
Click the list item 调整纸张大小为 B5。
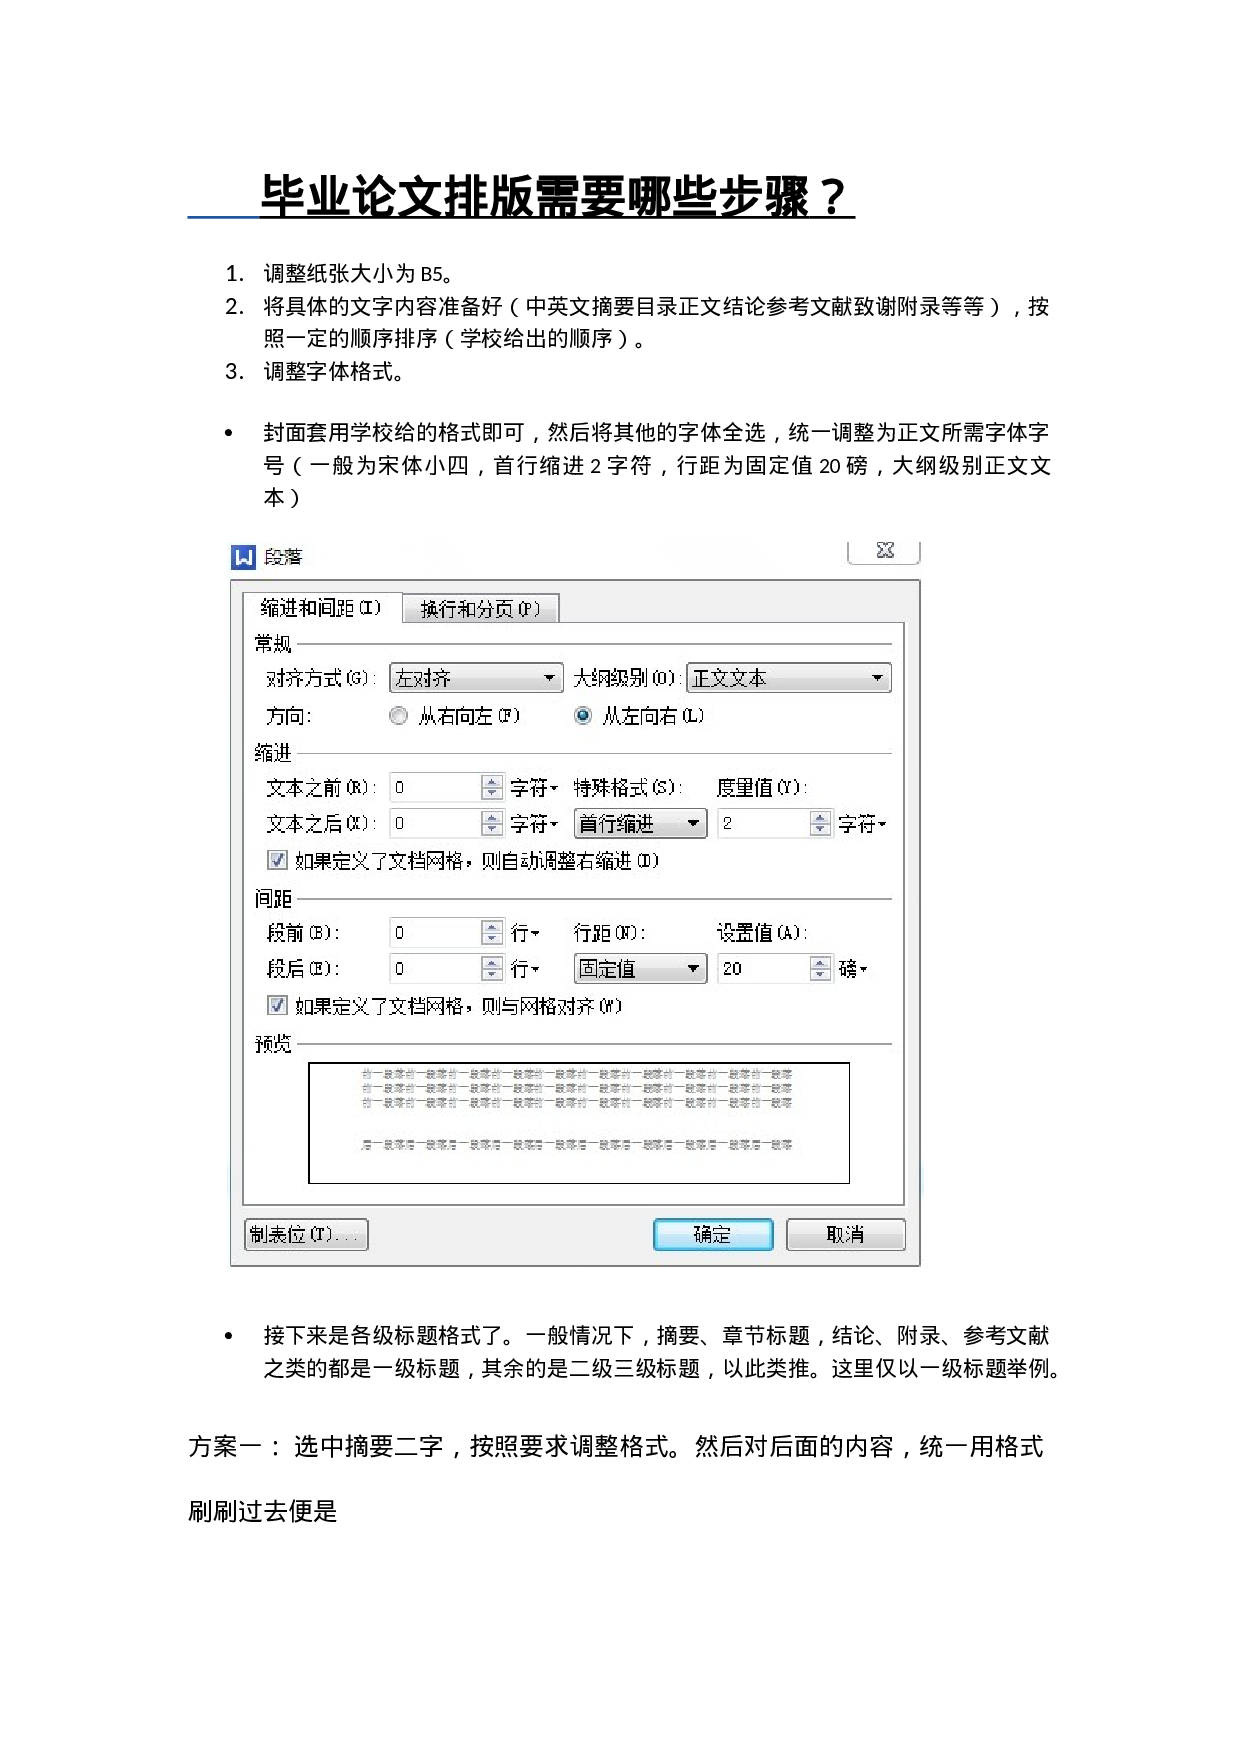click(358, 274)
